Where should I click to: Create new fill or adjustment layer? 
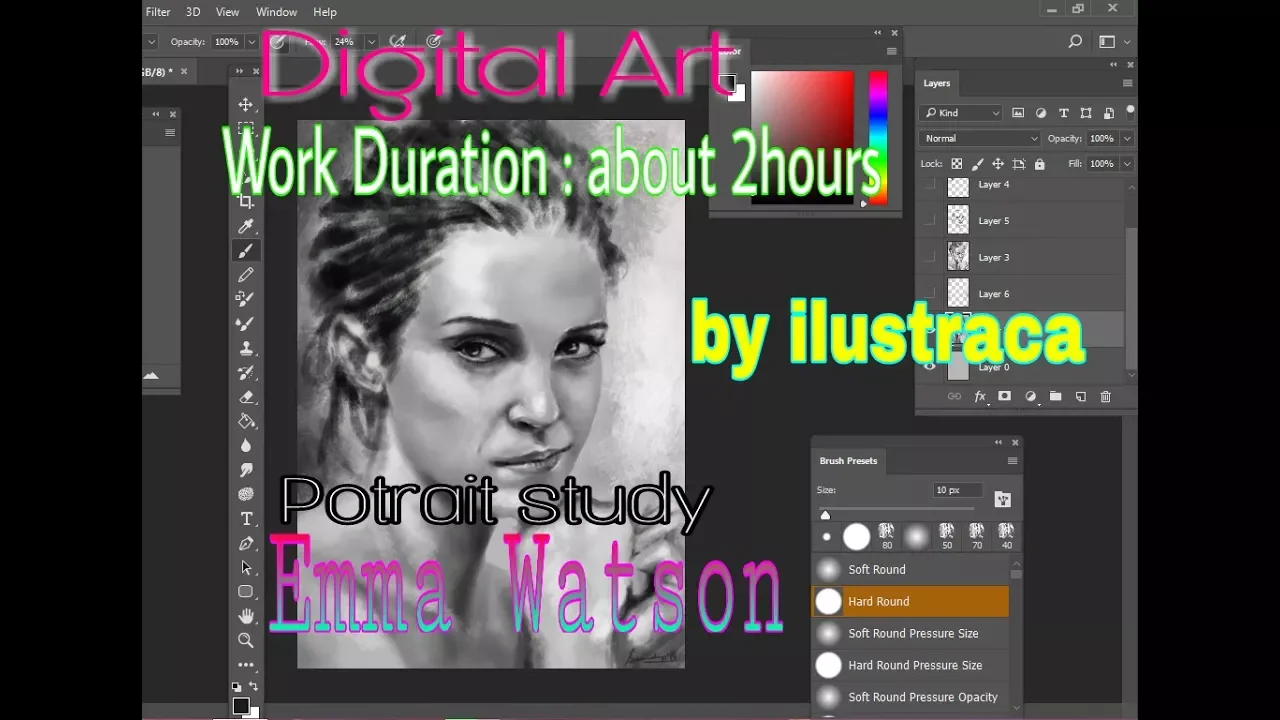pyautogui.click(x=1030, y=397)
